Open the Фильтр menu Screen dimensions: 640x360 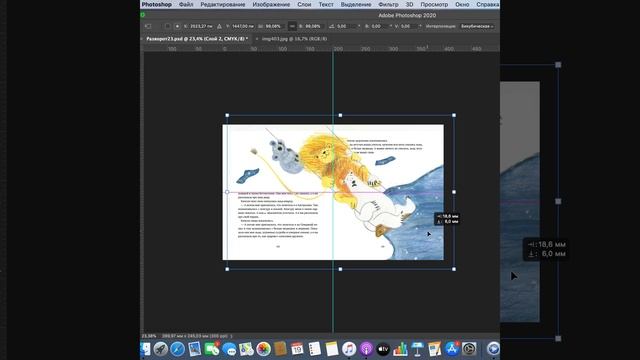(388, 4)
